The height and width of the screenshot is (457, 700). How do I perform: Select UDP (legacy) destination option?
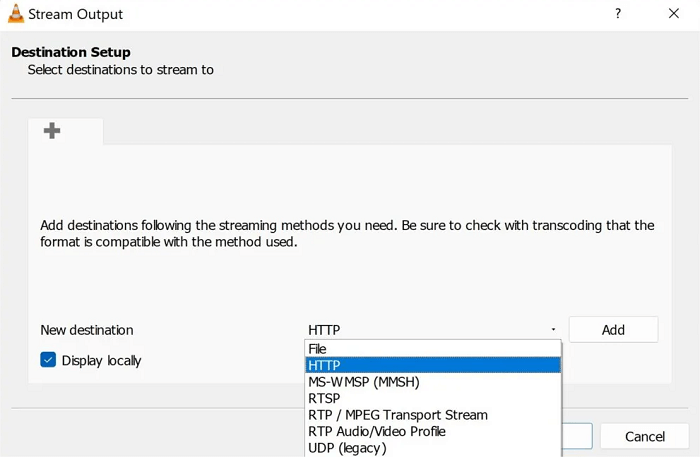[x=433, y=448]
